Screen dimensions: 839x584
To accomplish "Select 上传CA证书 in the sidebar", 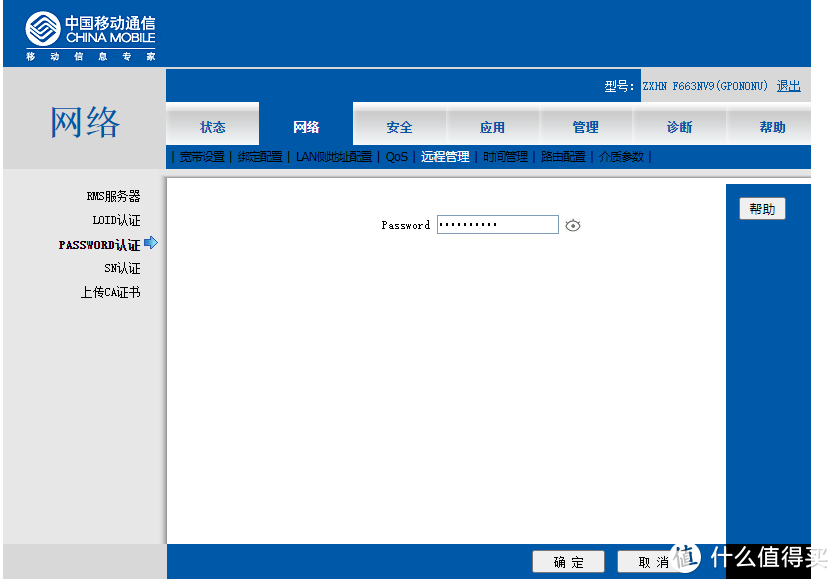I will [110, 292].
